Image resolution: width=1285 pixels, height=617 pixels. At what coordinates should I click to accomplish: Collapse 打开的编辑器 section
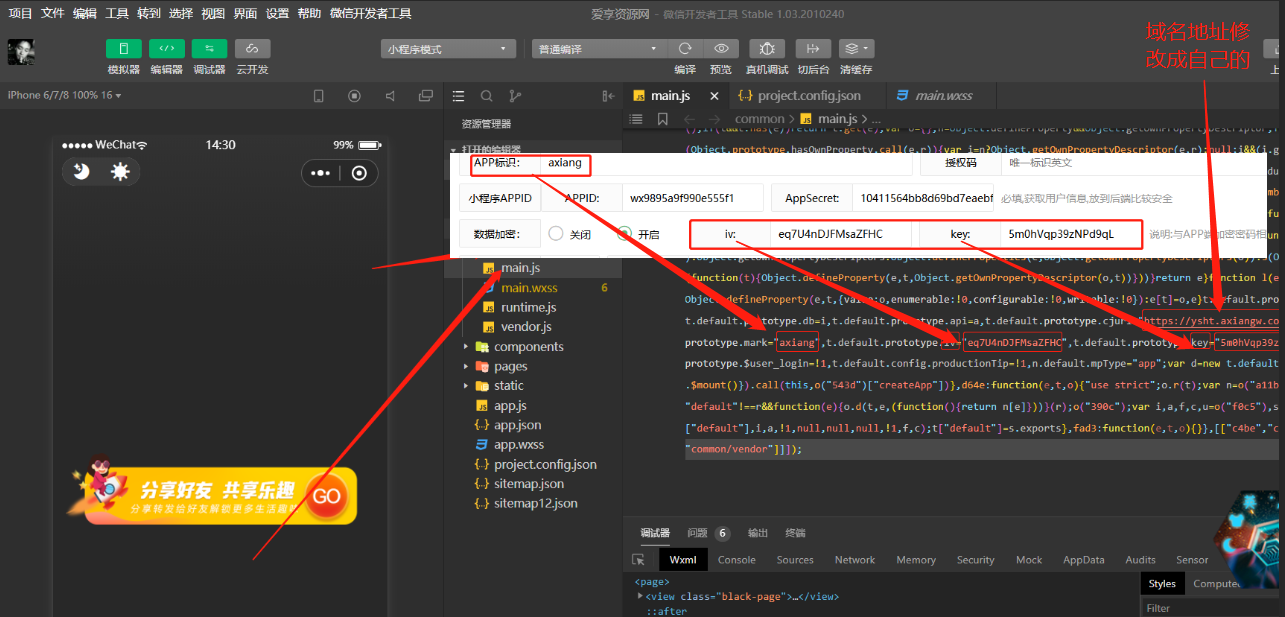pos(454,149)
